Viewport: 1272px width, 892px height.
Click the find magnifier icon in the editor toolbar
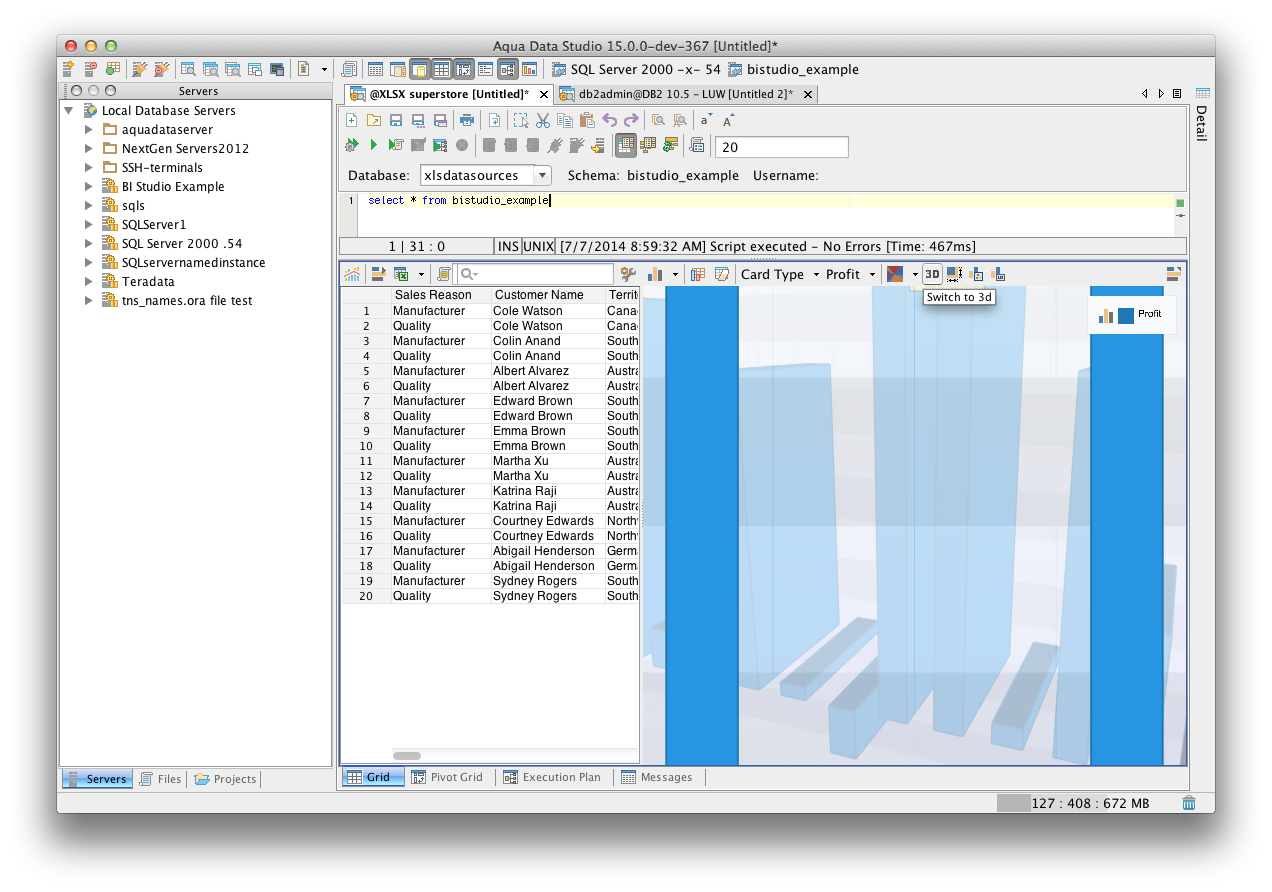click(658, 120)
